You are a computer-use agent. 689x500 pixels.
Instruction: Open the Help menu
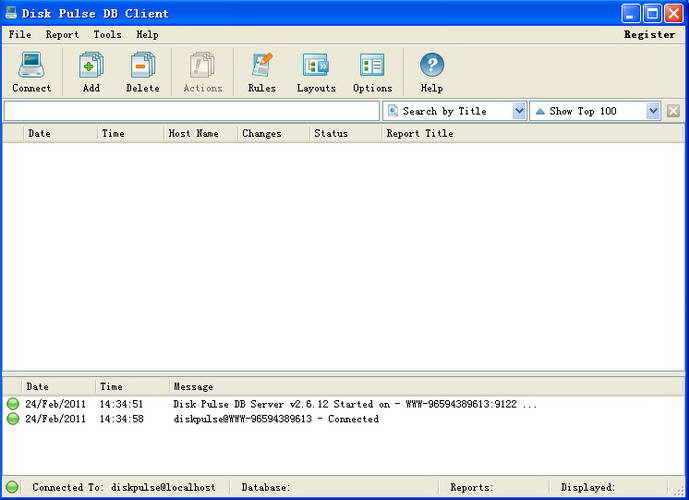click(147, 34)
